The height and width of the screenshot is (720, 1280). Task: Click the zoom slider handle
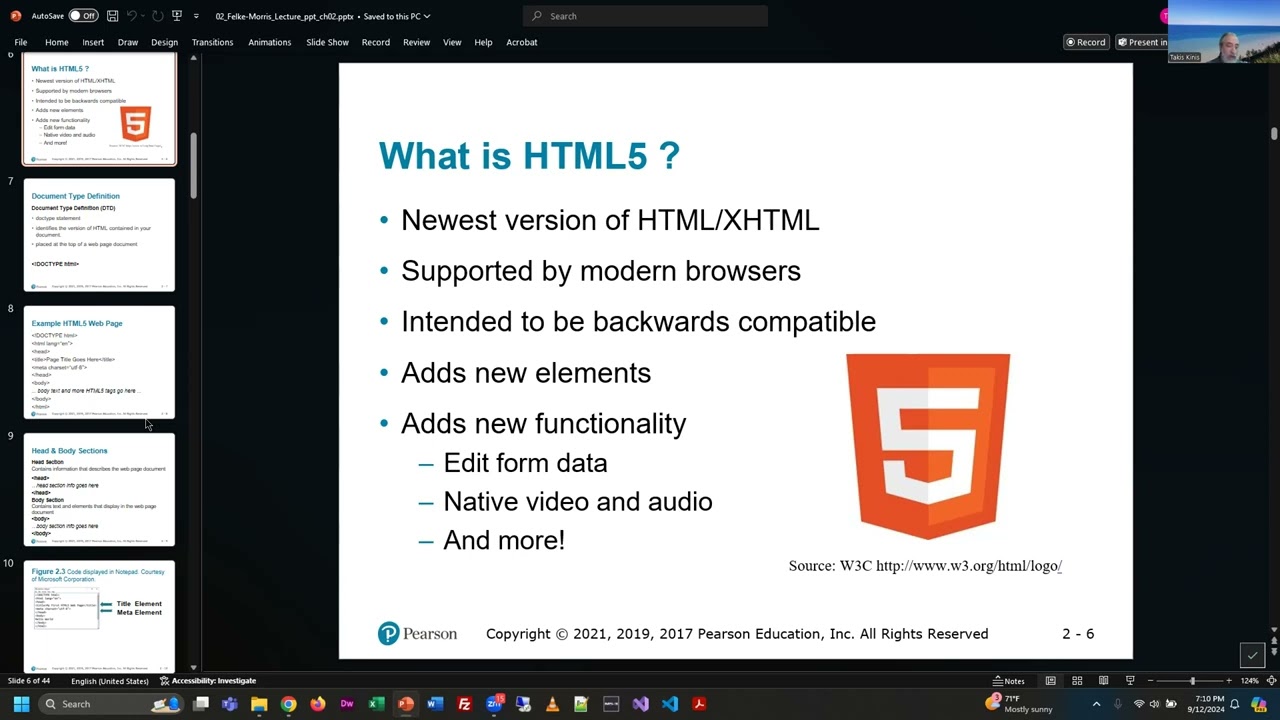click(x=1192, y=681)
